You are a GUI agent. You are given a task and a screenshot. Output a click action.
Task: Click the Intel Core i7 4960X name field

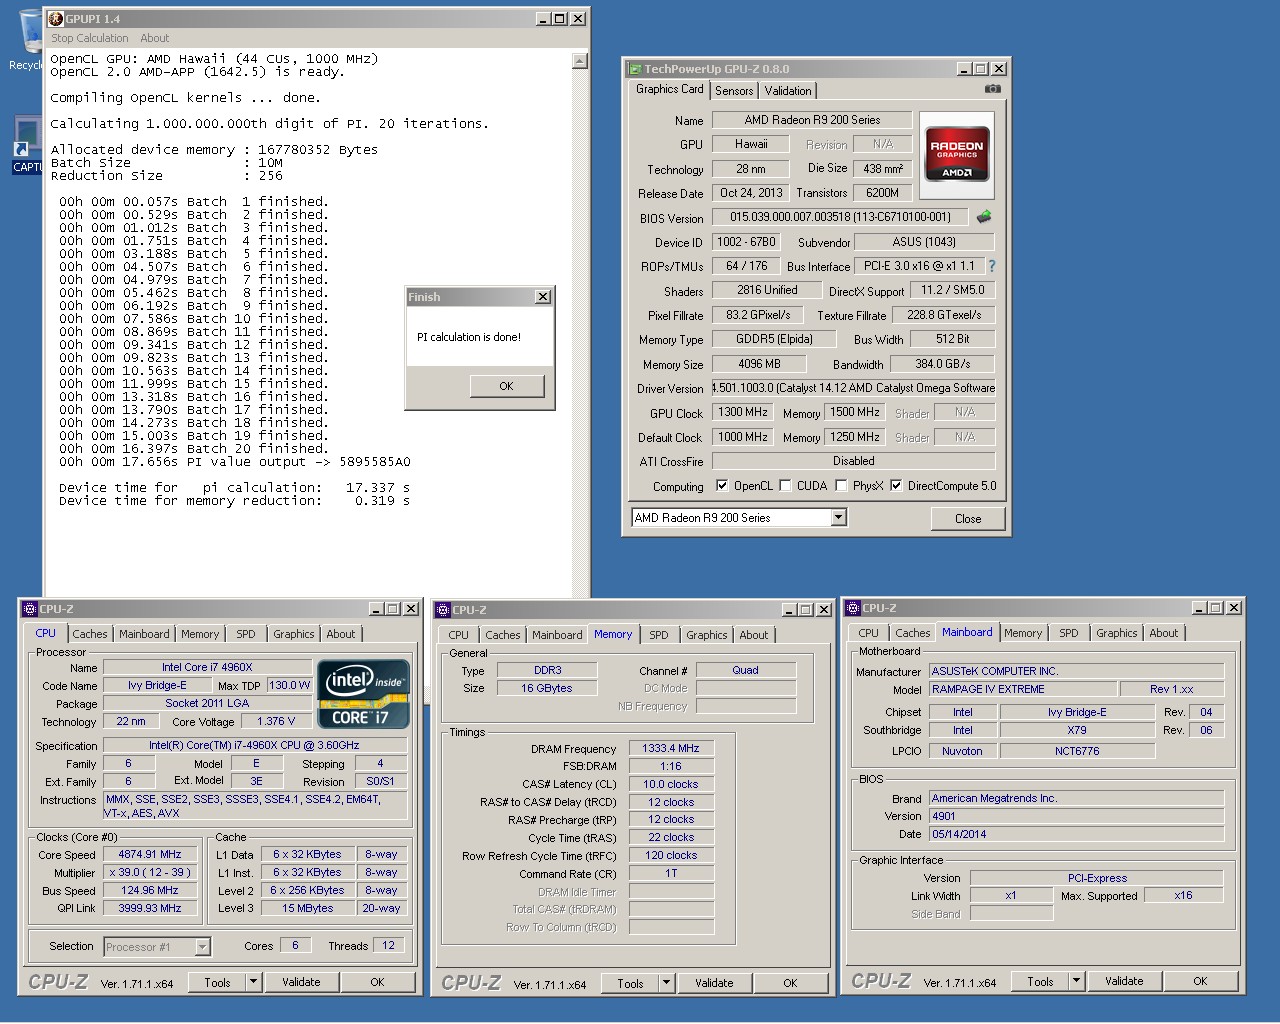(207, 667)
